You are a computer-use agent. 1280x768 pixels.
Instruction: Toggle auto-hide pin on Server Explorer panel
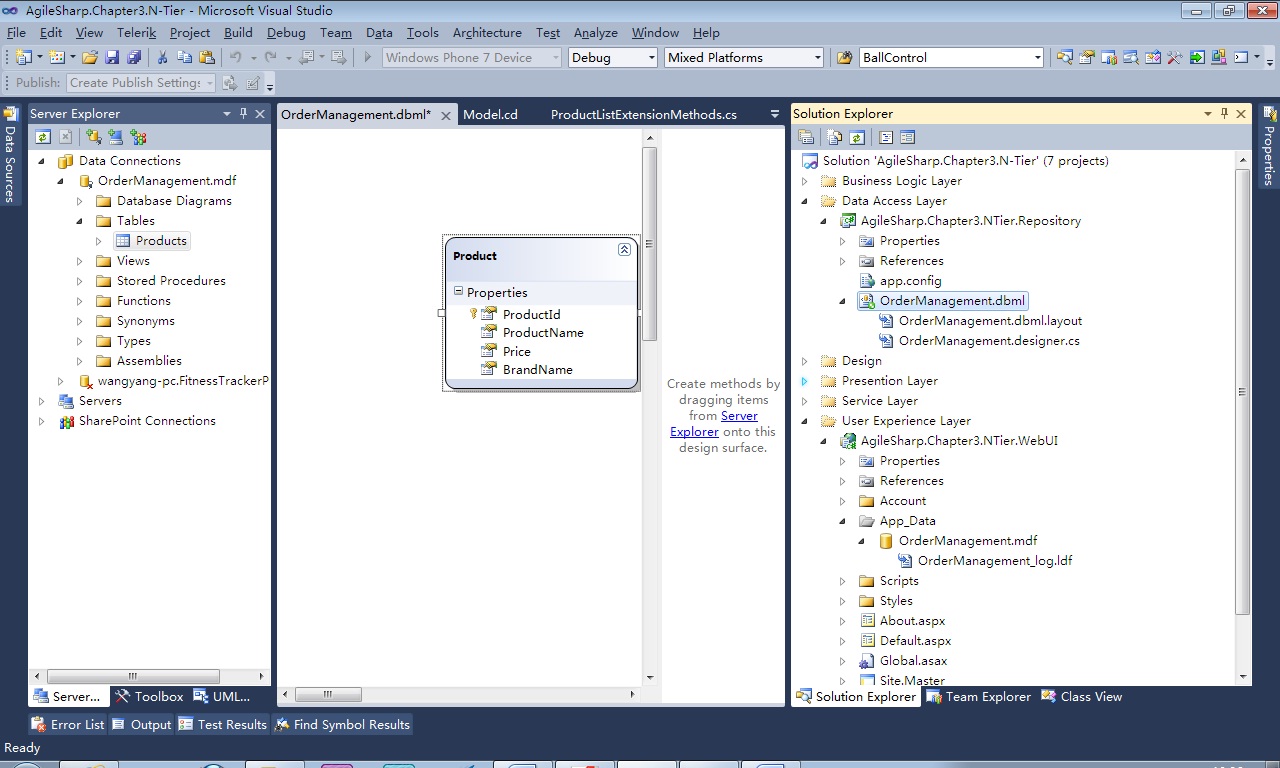pos(243,114)
